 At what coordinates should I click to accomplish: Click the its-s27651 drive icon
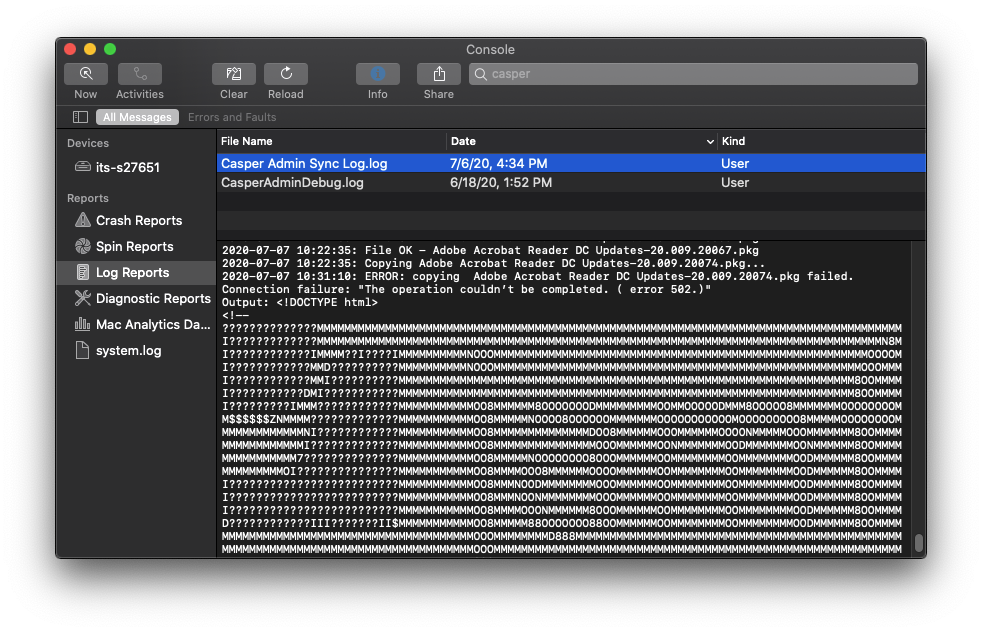click(83, 167)
